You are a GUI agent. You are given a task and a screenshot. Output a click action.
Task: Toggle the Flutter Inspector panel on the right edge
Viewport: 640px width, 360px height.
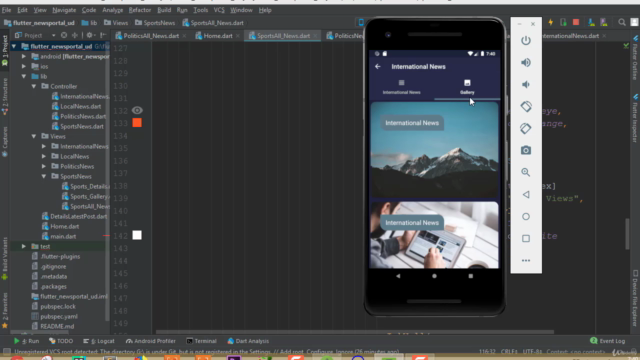point(636,119)
